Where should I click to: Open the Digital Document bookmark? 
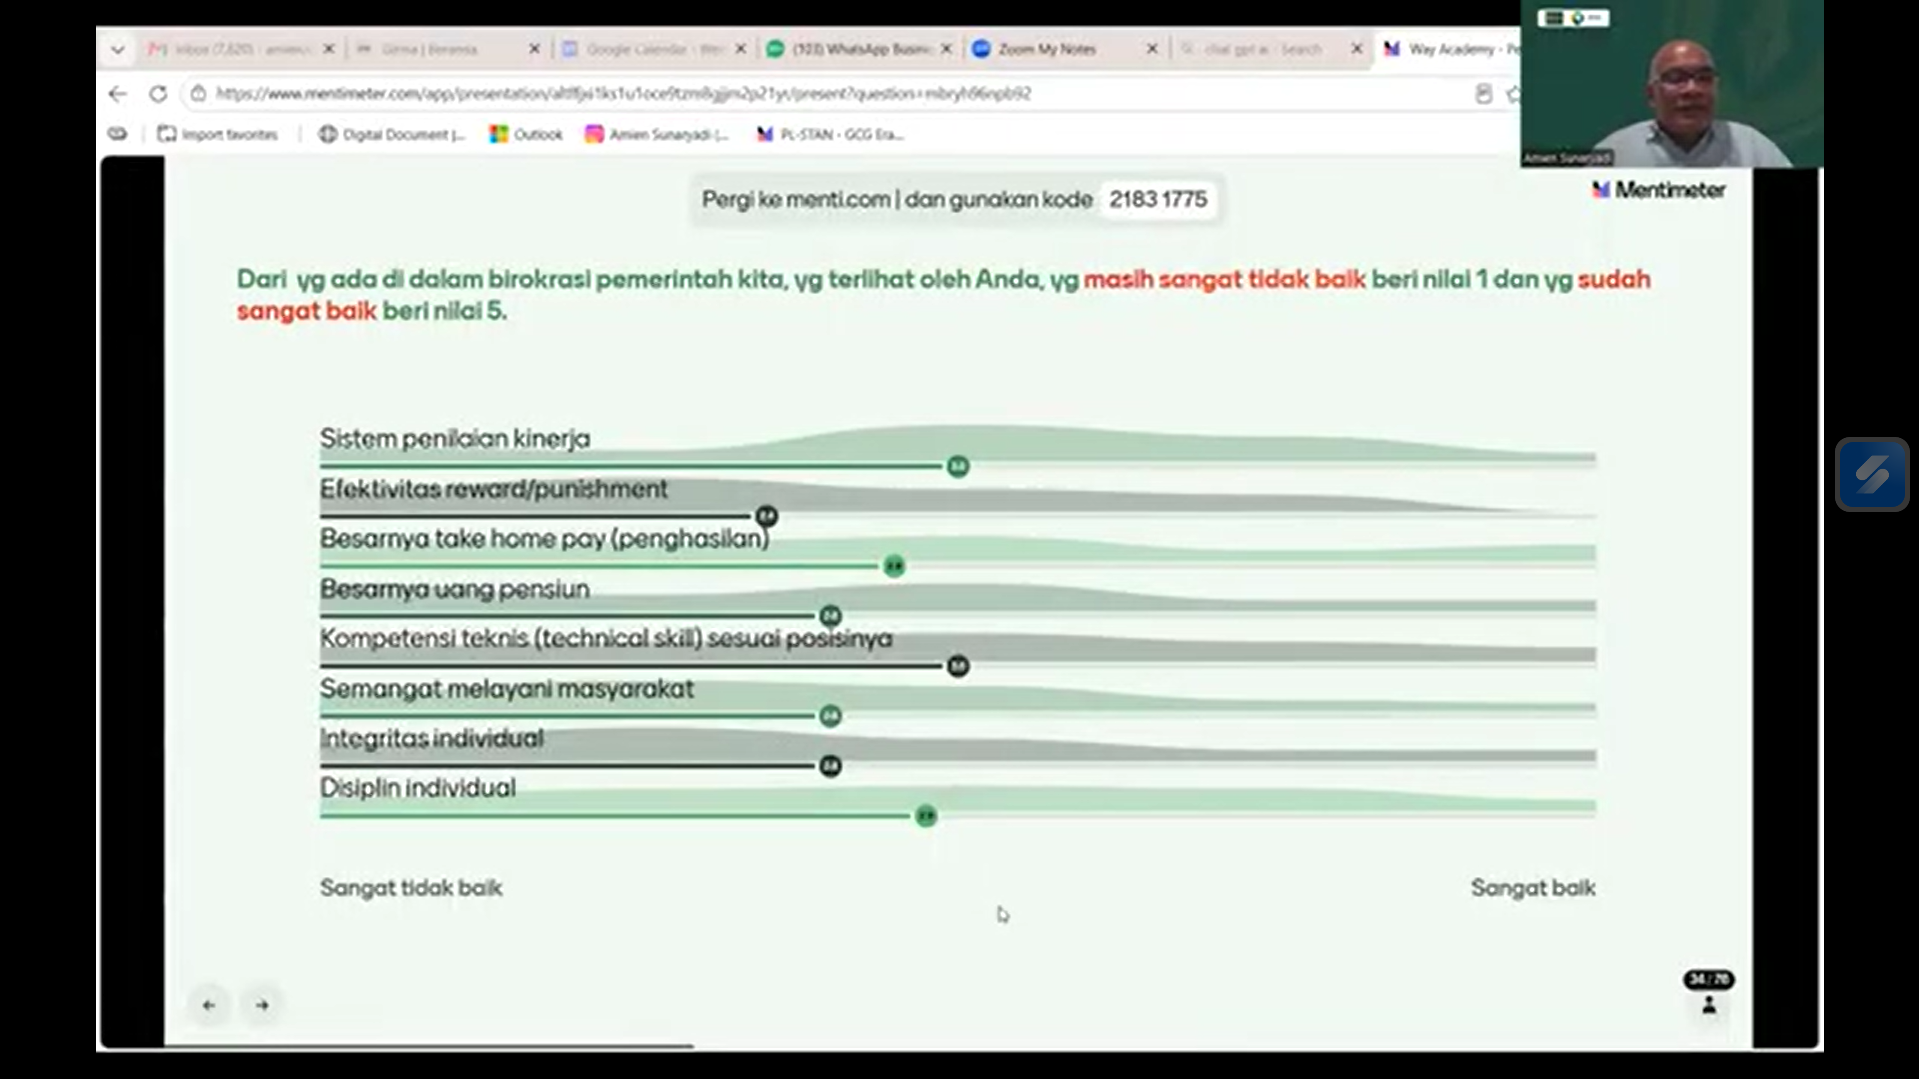pyautogui.click(x=392, y=134)
